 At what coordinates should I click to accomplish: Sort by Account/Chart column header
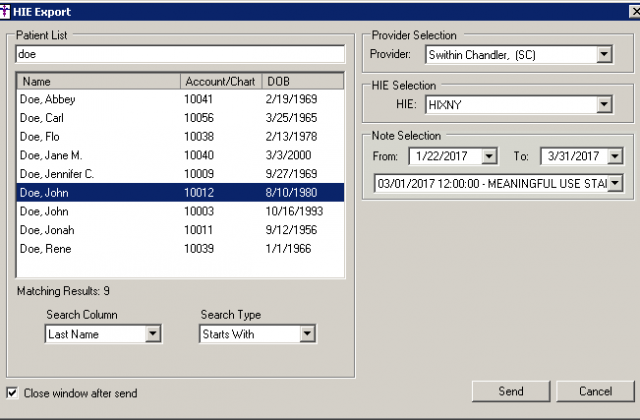click(x=220, y=81)
